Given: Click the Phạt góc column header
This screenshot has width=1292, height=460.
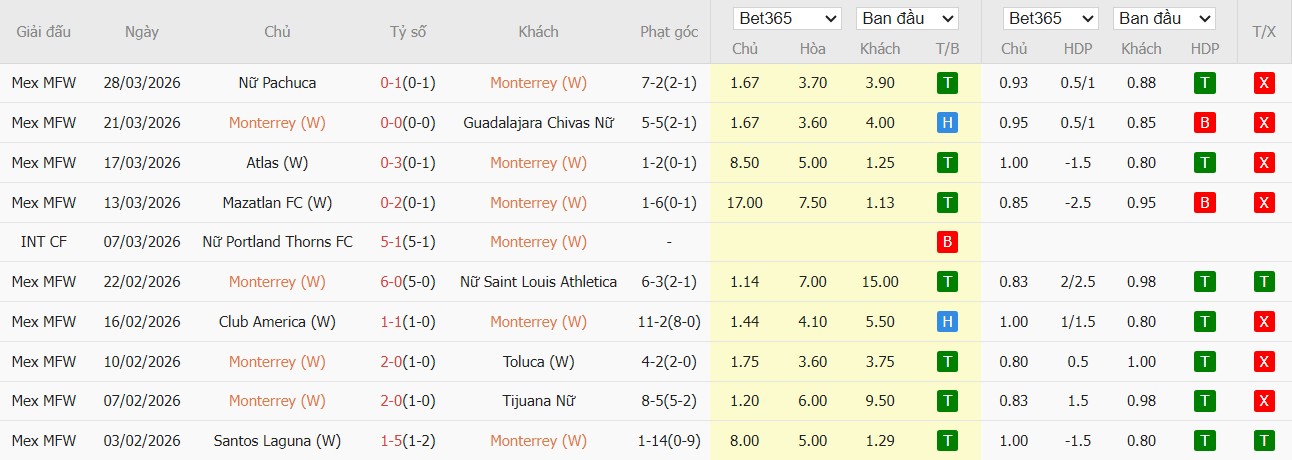Looking at the screenshot, I should click(669, 32).
